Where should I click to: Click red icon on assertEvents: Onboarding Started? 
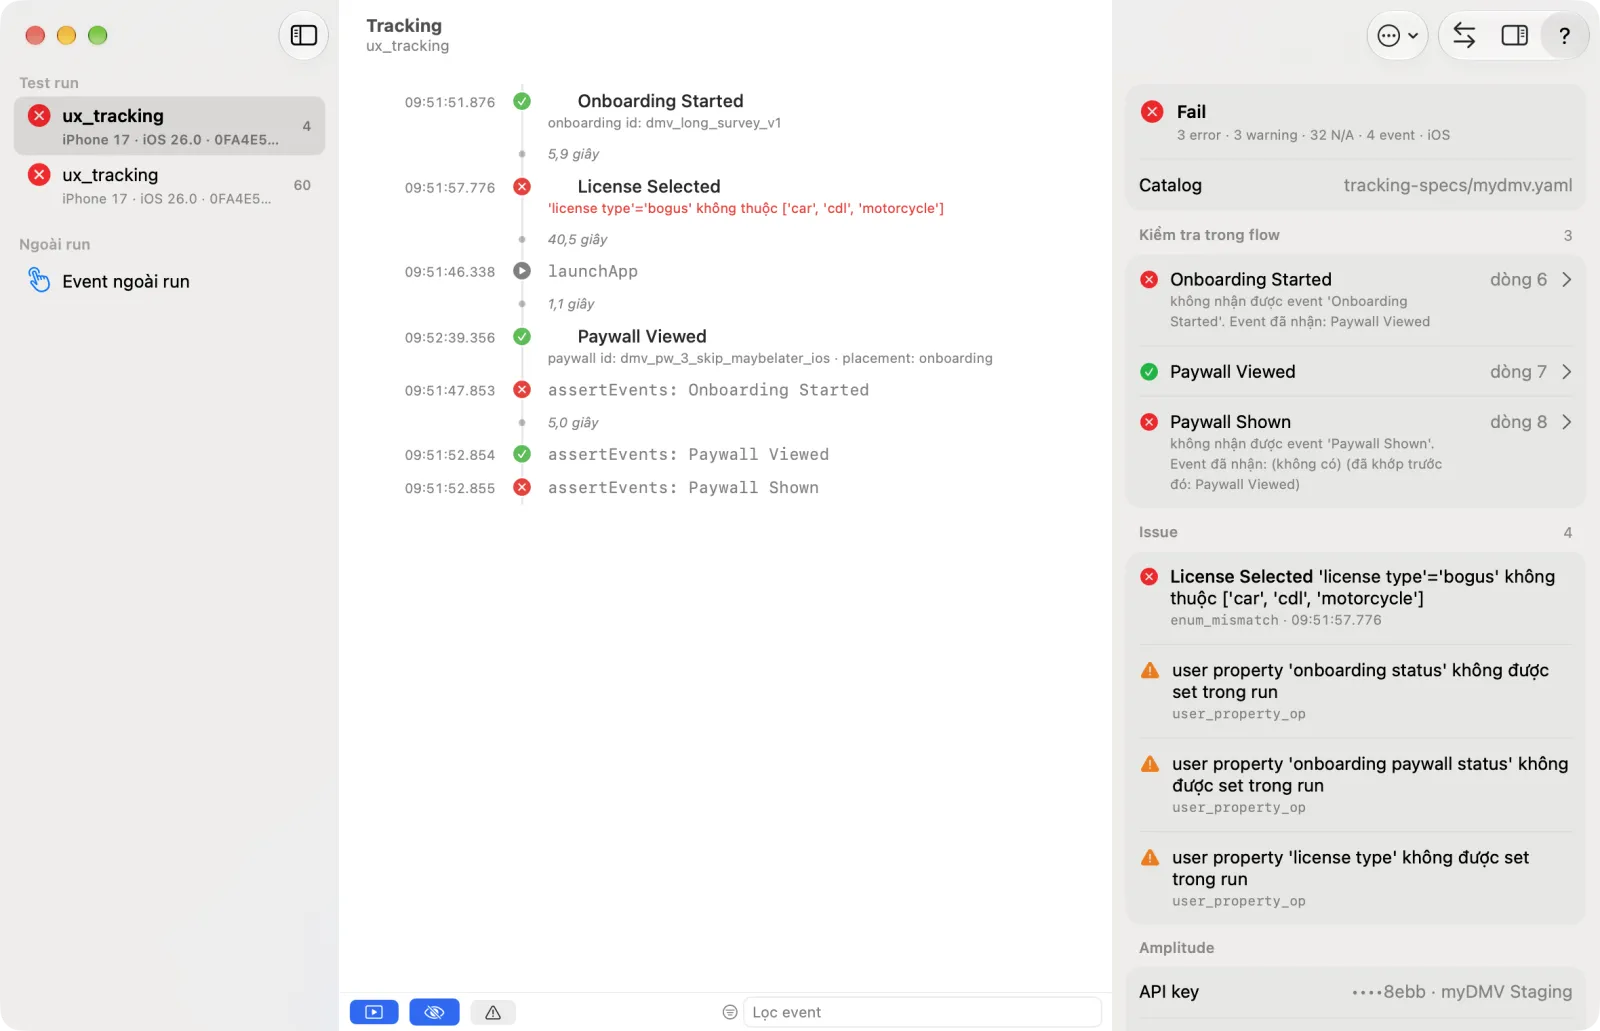click(522, 390)
